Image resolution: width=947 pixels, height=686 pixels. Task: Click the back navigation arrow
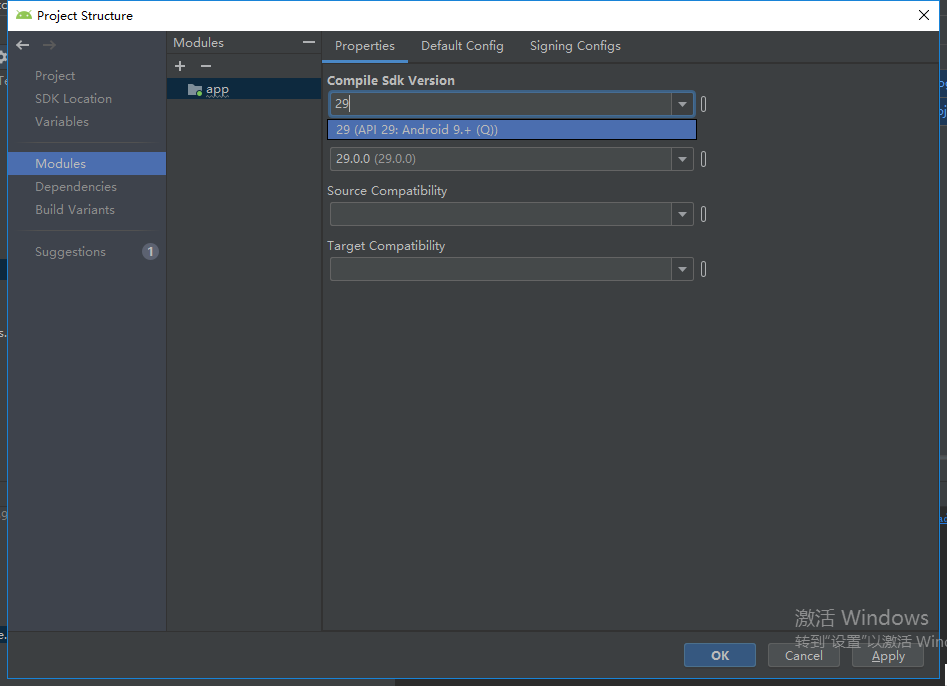22,44
